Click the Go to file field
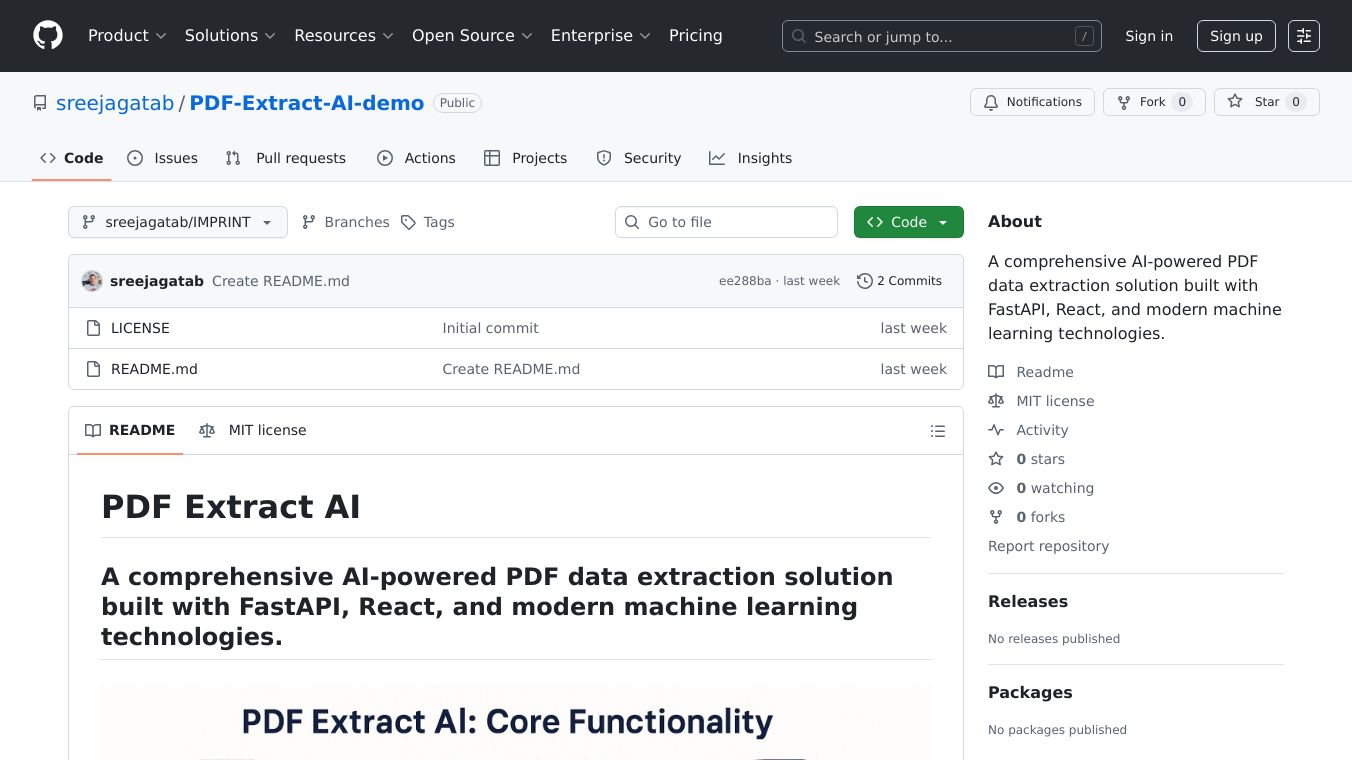1352x760 pixels. tap(726, 222)
